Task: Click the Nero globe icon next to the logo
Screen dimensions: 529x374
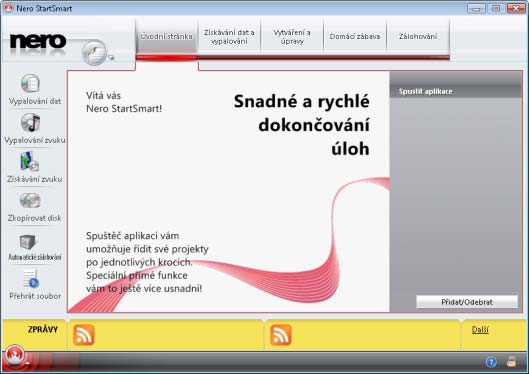Action: point(94,53)
